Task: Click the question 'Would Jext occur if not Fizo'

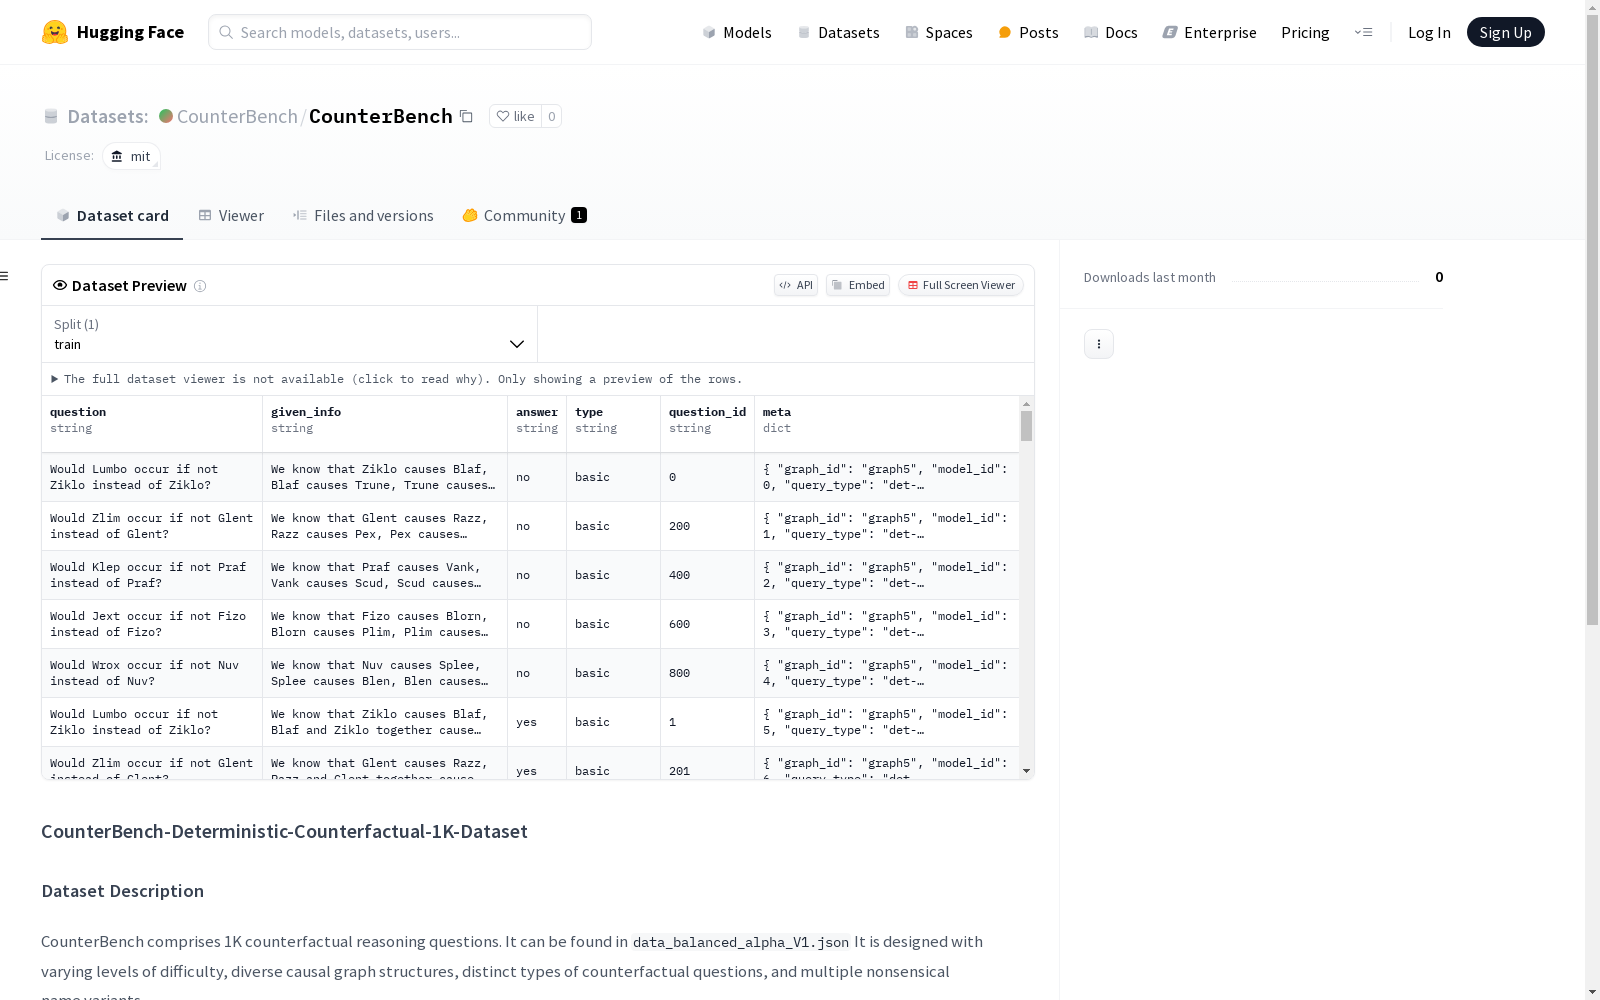Action: (x=152, y=624)
